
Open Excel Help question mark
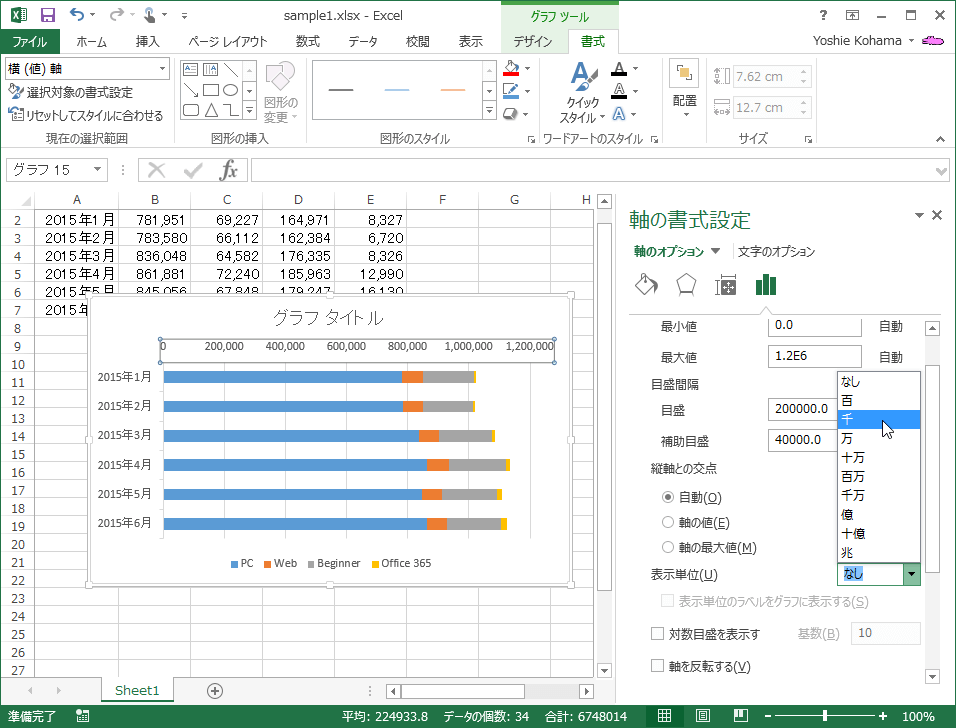[x=823, y=15]
